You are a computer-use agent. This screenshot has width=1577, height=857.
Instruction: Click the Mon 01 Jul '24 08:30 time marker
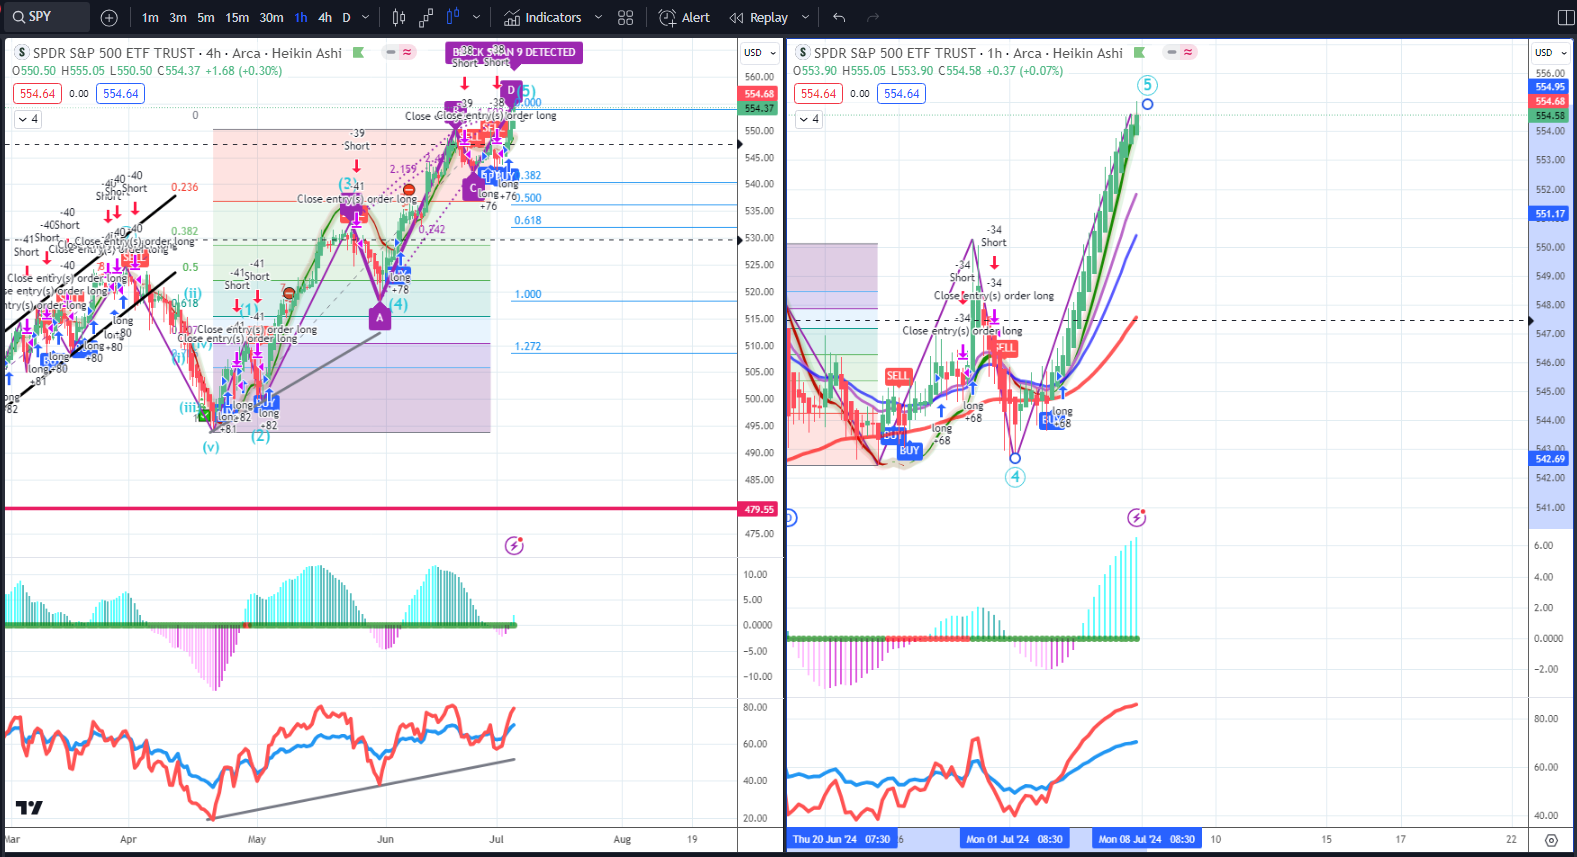point(1014,840)
